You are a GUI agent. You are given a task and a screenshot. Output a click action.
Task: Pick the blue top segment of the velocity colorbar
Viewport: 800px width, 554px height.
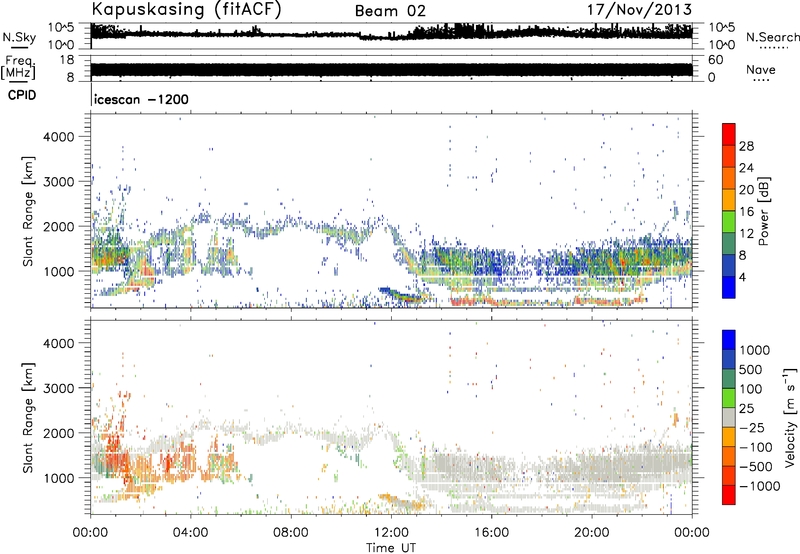click(729, 340)
